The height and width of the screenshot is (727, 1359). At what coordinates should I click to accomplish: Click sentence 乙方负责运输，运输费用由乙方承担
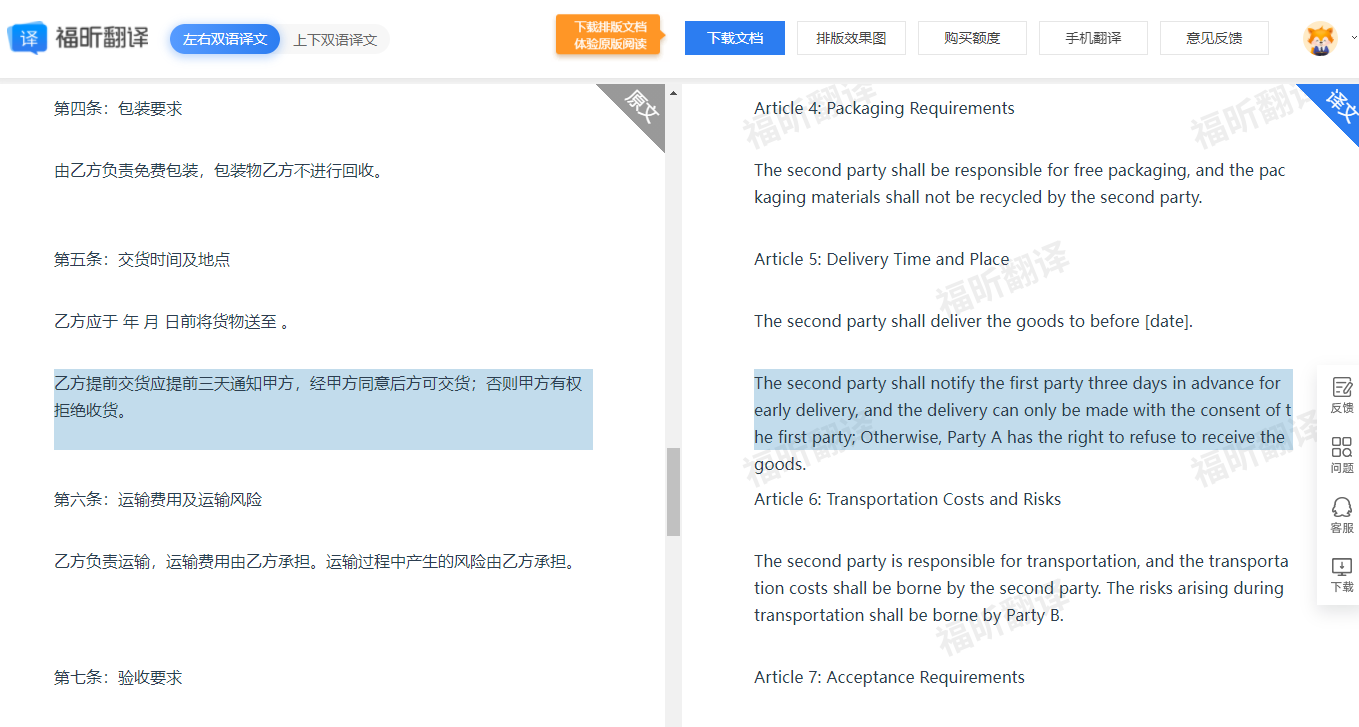tap(316, 562)
